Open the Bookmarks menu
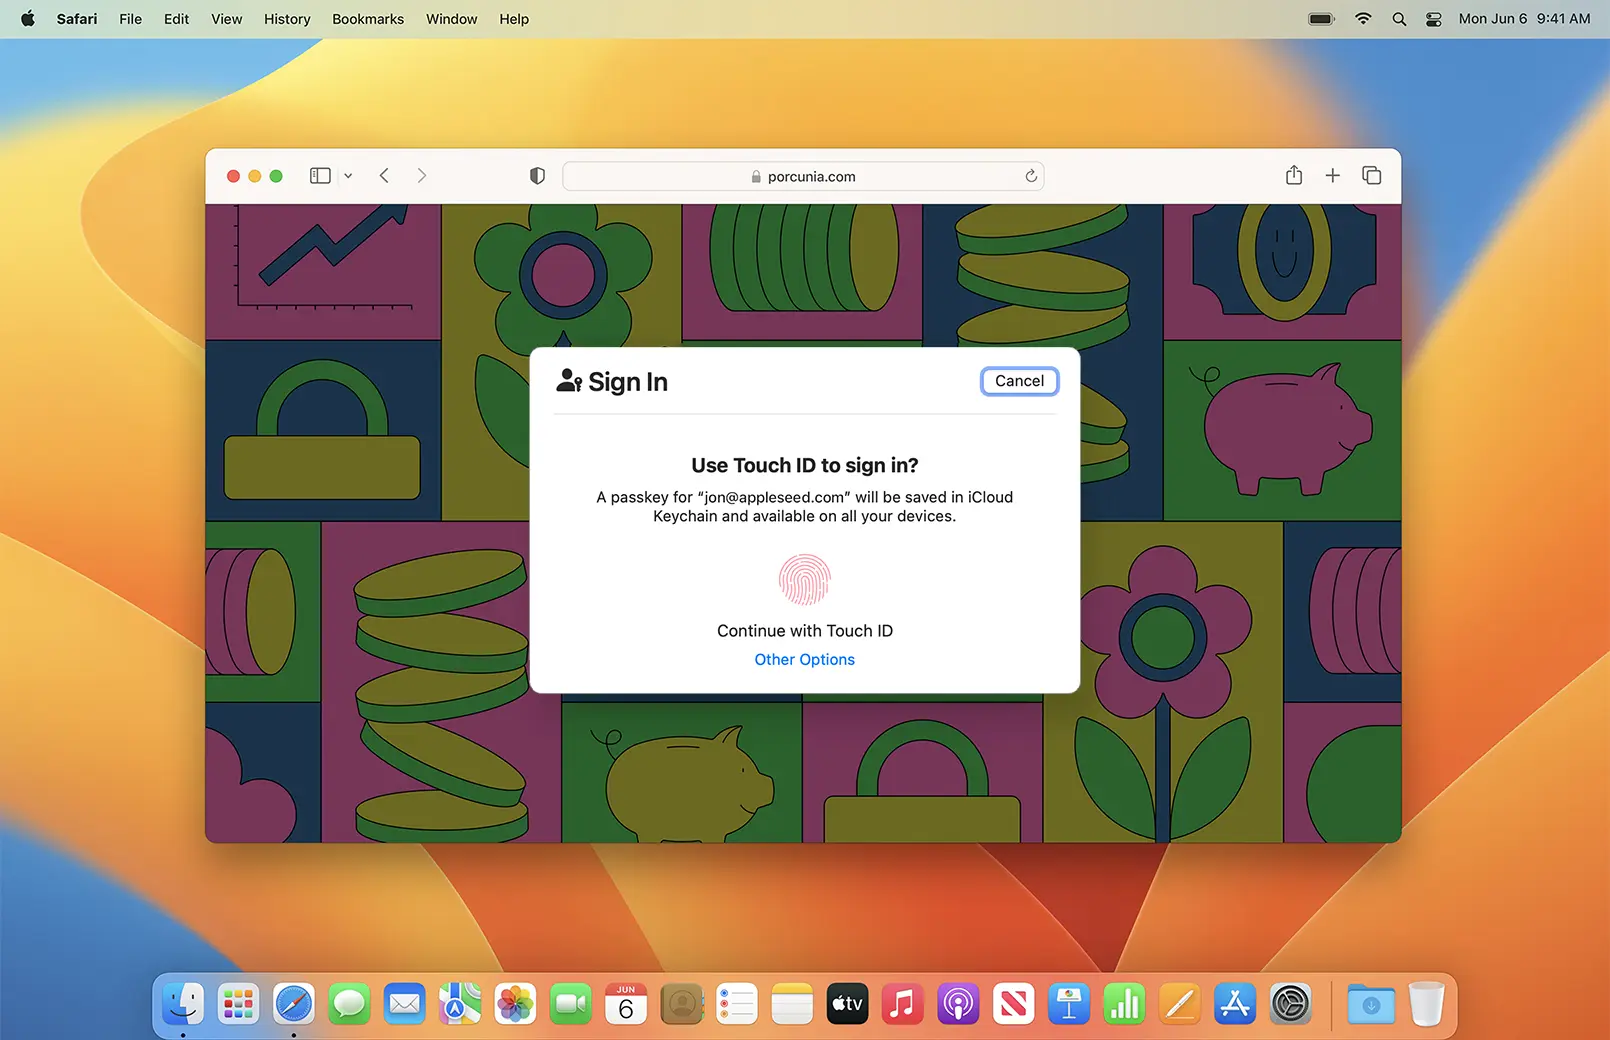Image resolution: width=1610 pixels, height=1040 pixels. click(x=368, y=19)
